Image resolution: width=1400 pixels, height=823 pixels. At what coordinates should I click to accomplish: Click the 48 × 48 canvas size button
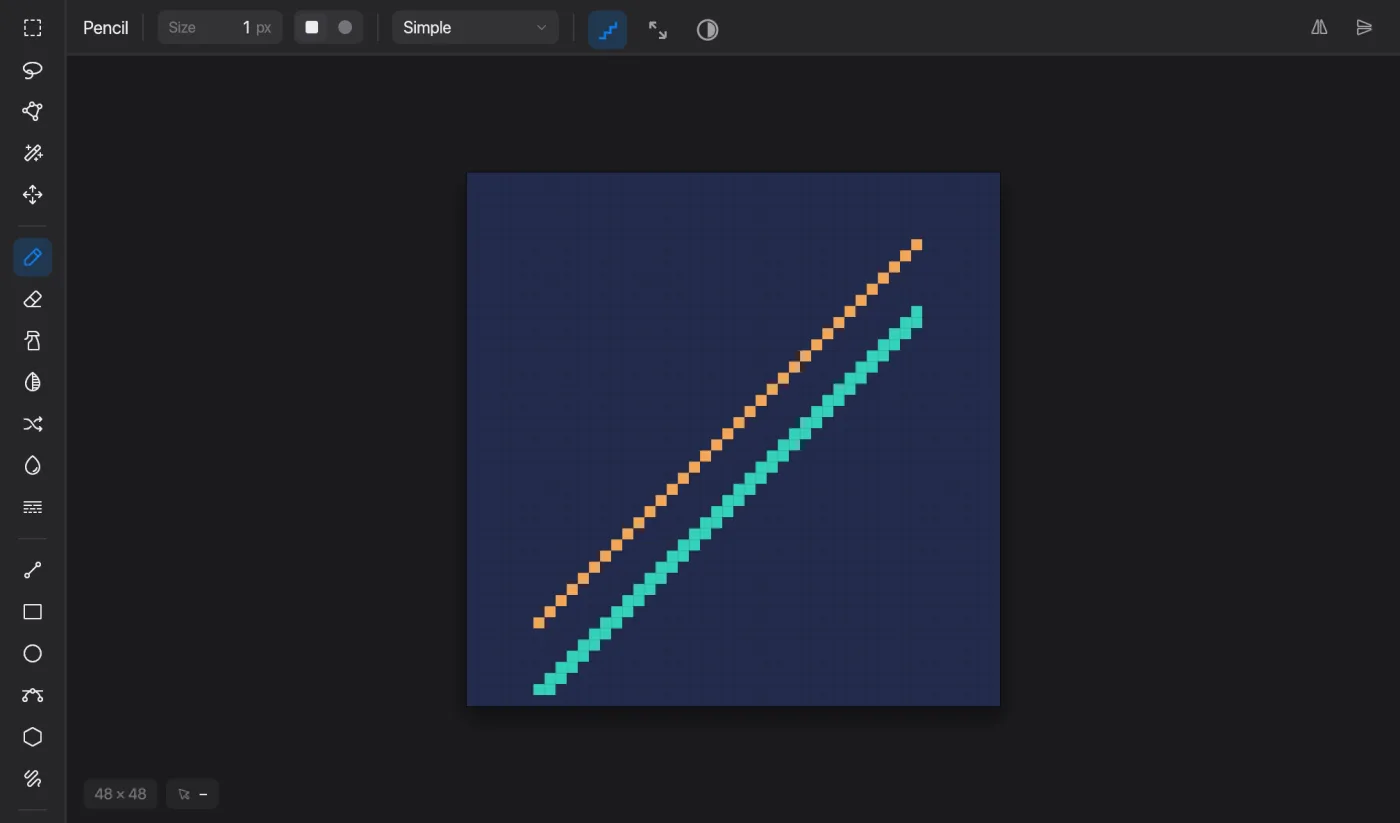(120, 794)
